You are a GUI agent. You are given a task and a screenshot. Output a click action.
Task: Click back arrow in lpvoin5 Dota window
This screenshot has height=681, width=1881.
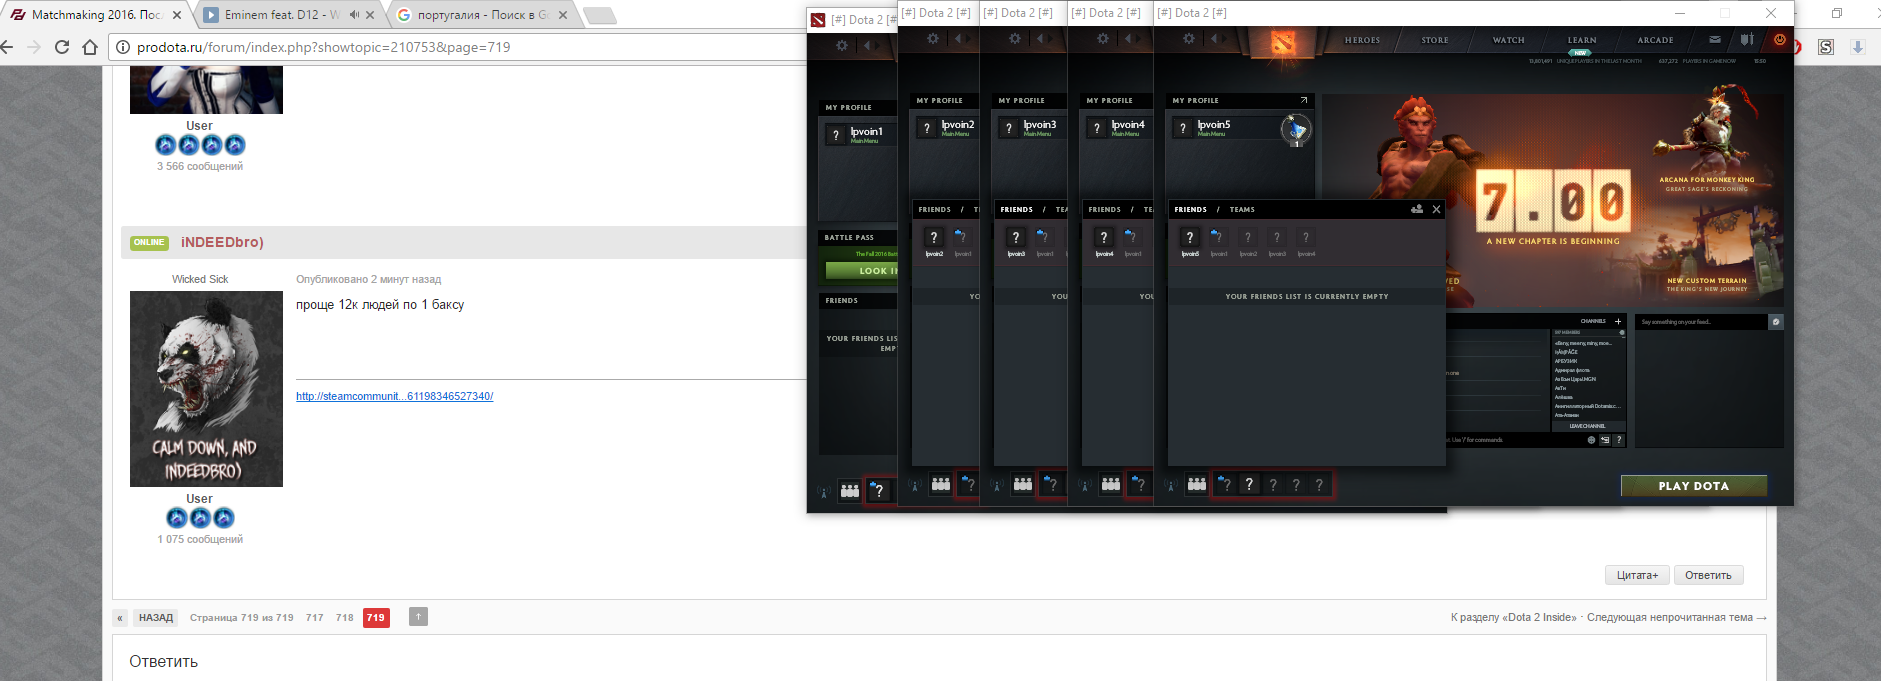coord(1213,39)
